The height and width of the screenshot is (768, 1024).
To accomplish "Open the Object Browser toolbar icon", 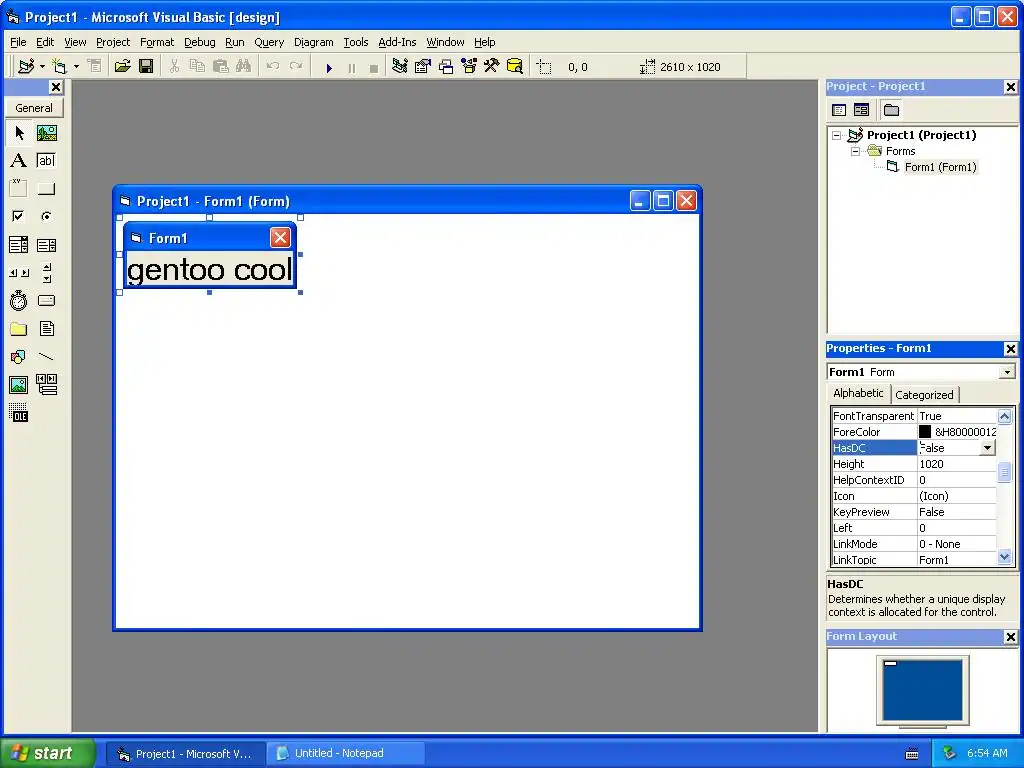I will point(469,67).
